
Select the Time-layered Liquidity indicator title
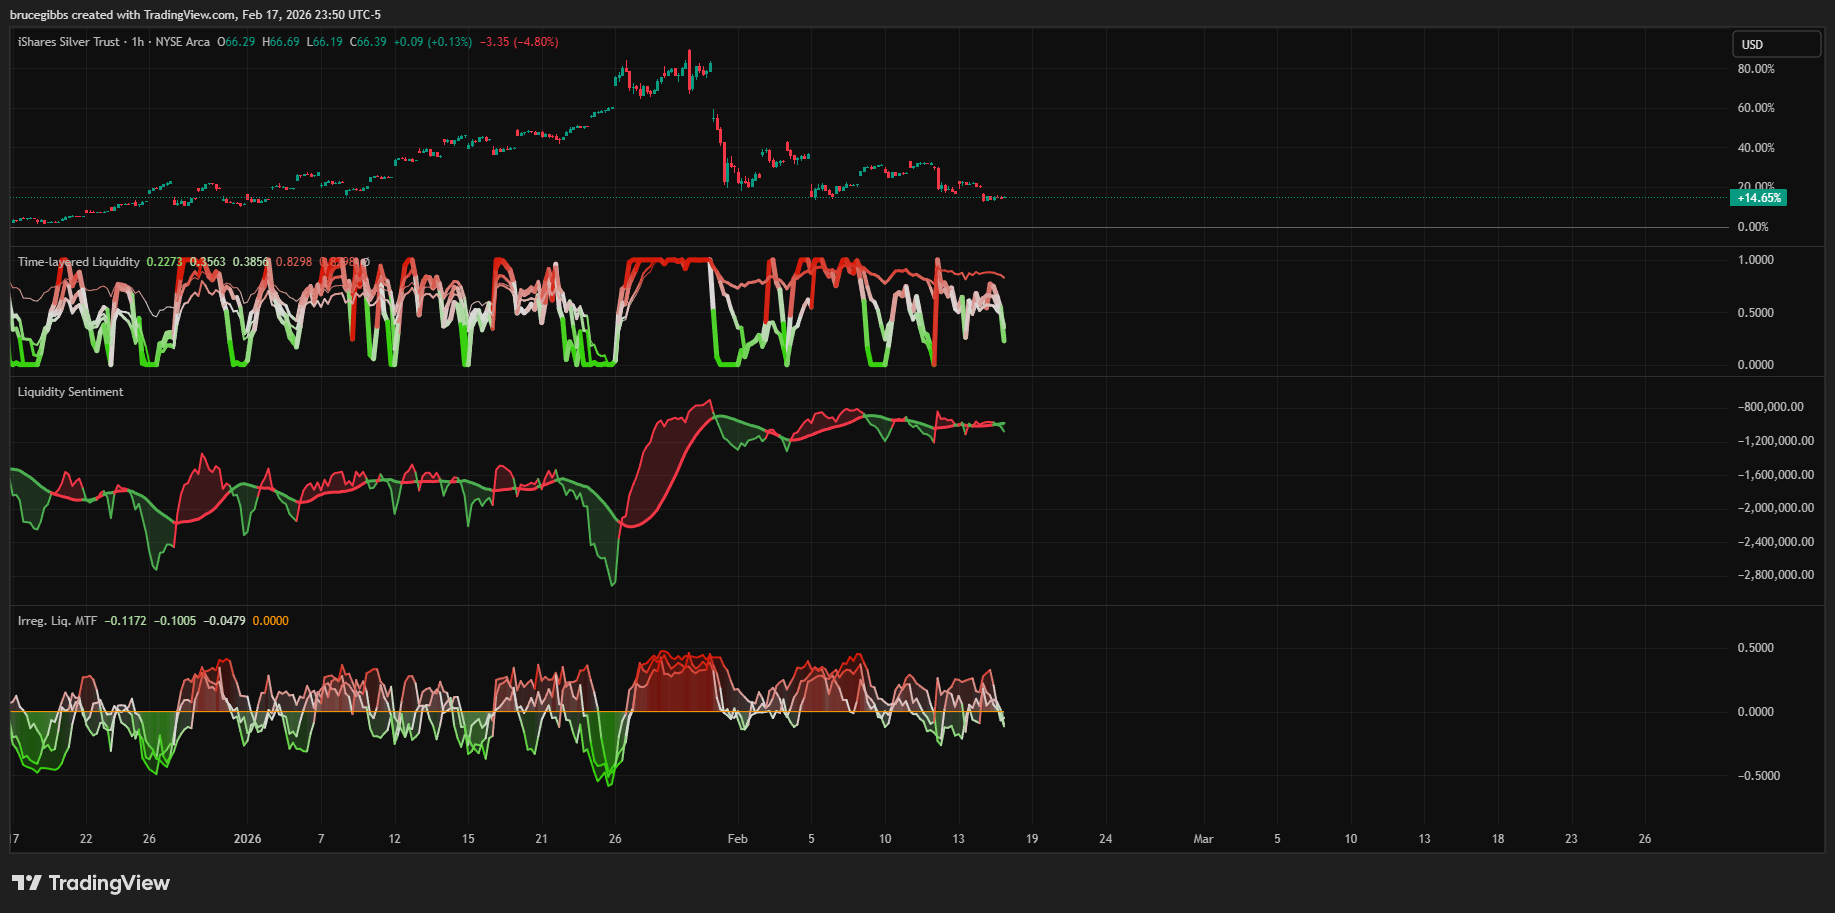[78, 262]
